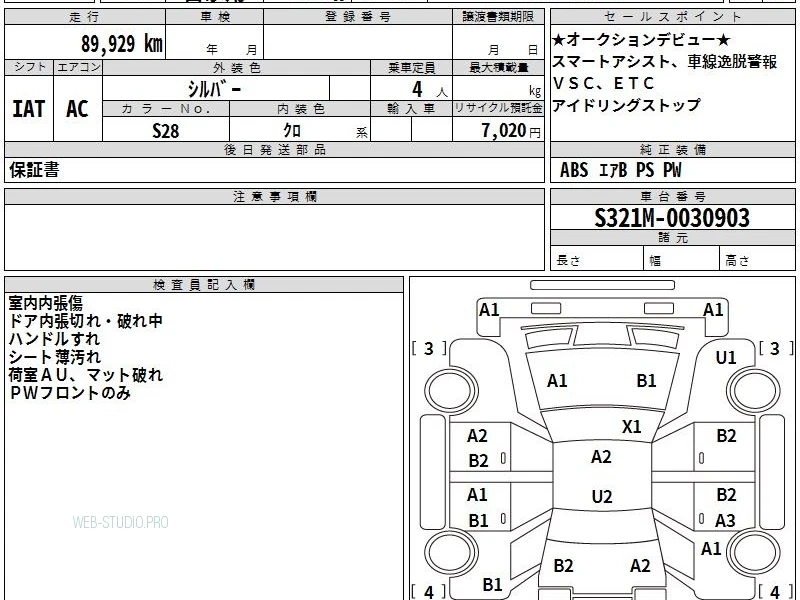Viewport: 800px width, 600px height.
Task: Select color code S28
Action: (x=166, y=131)
